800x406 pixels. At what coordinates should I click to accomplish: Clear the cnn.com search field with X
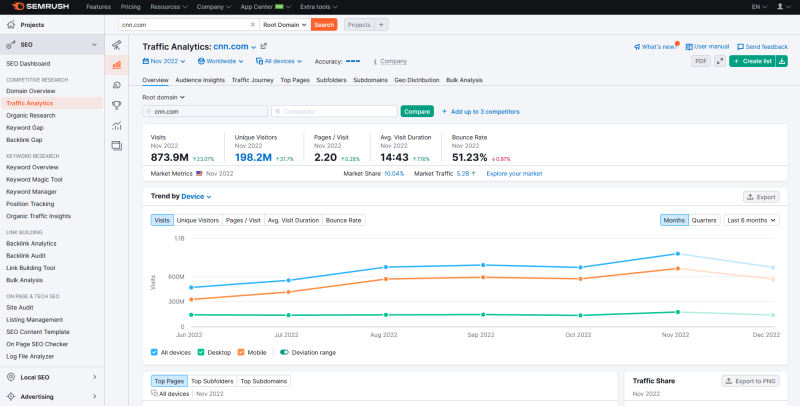(x=253, y=24)
